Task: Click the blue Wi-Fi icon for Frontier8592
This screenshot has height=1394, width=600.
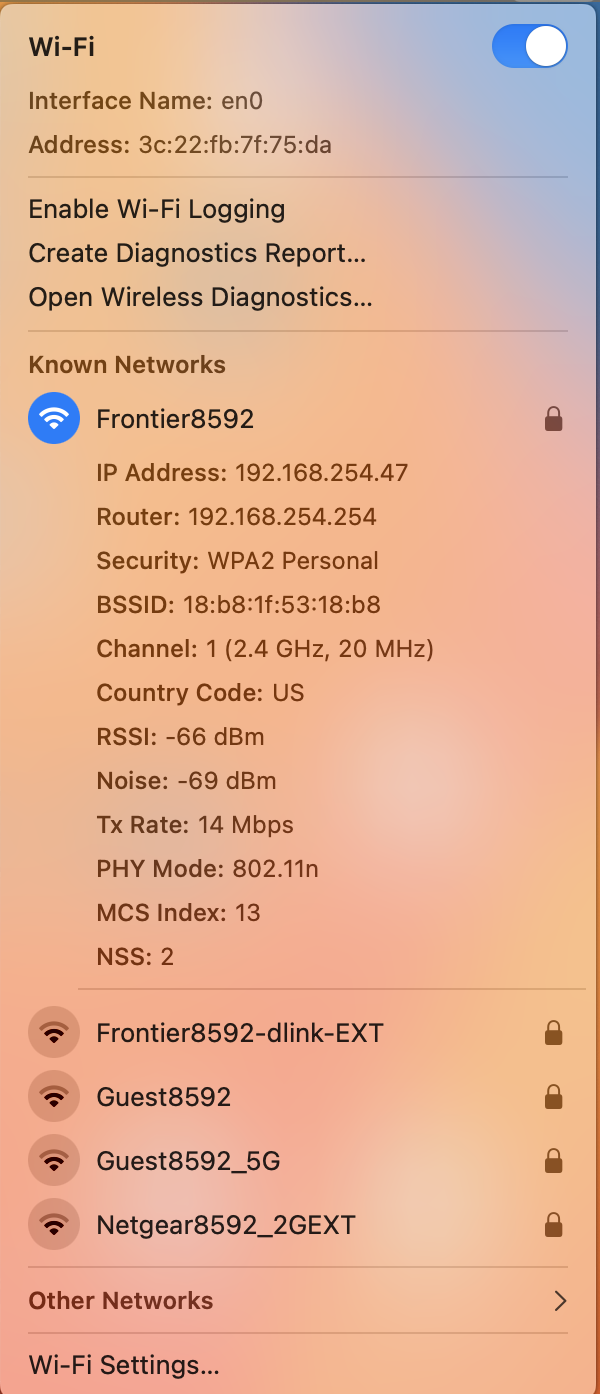Action: tap(54, 418)
